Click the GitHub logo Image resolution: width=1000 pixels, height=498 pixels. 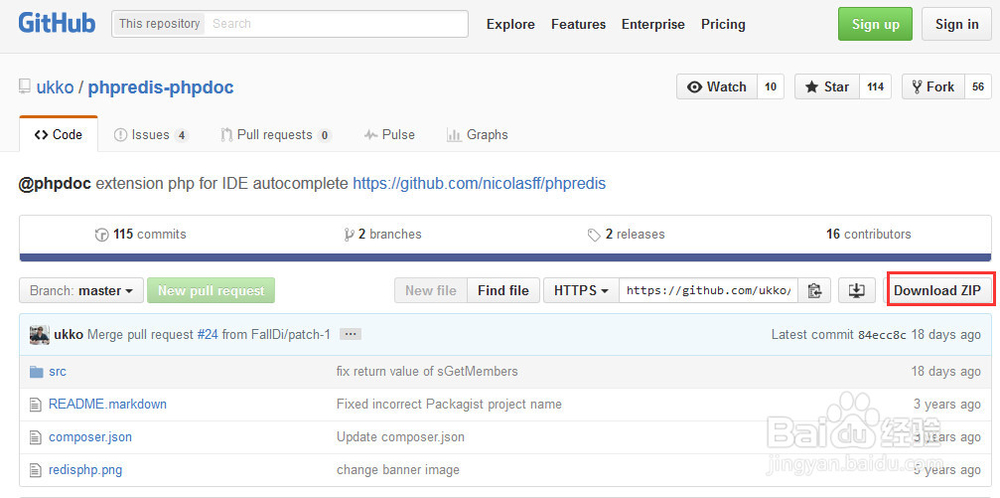(57, 24)
